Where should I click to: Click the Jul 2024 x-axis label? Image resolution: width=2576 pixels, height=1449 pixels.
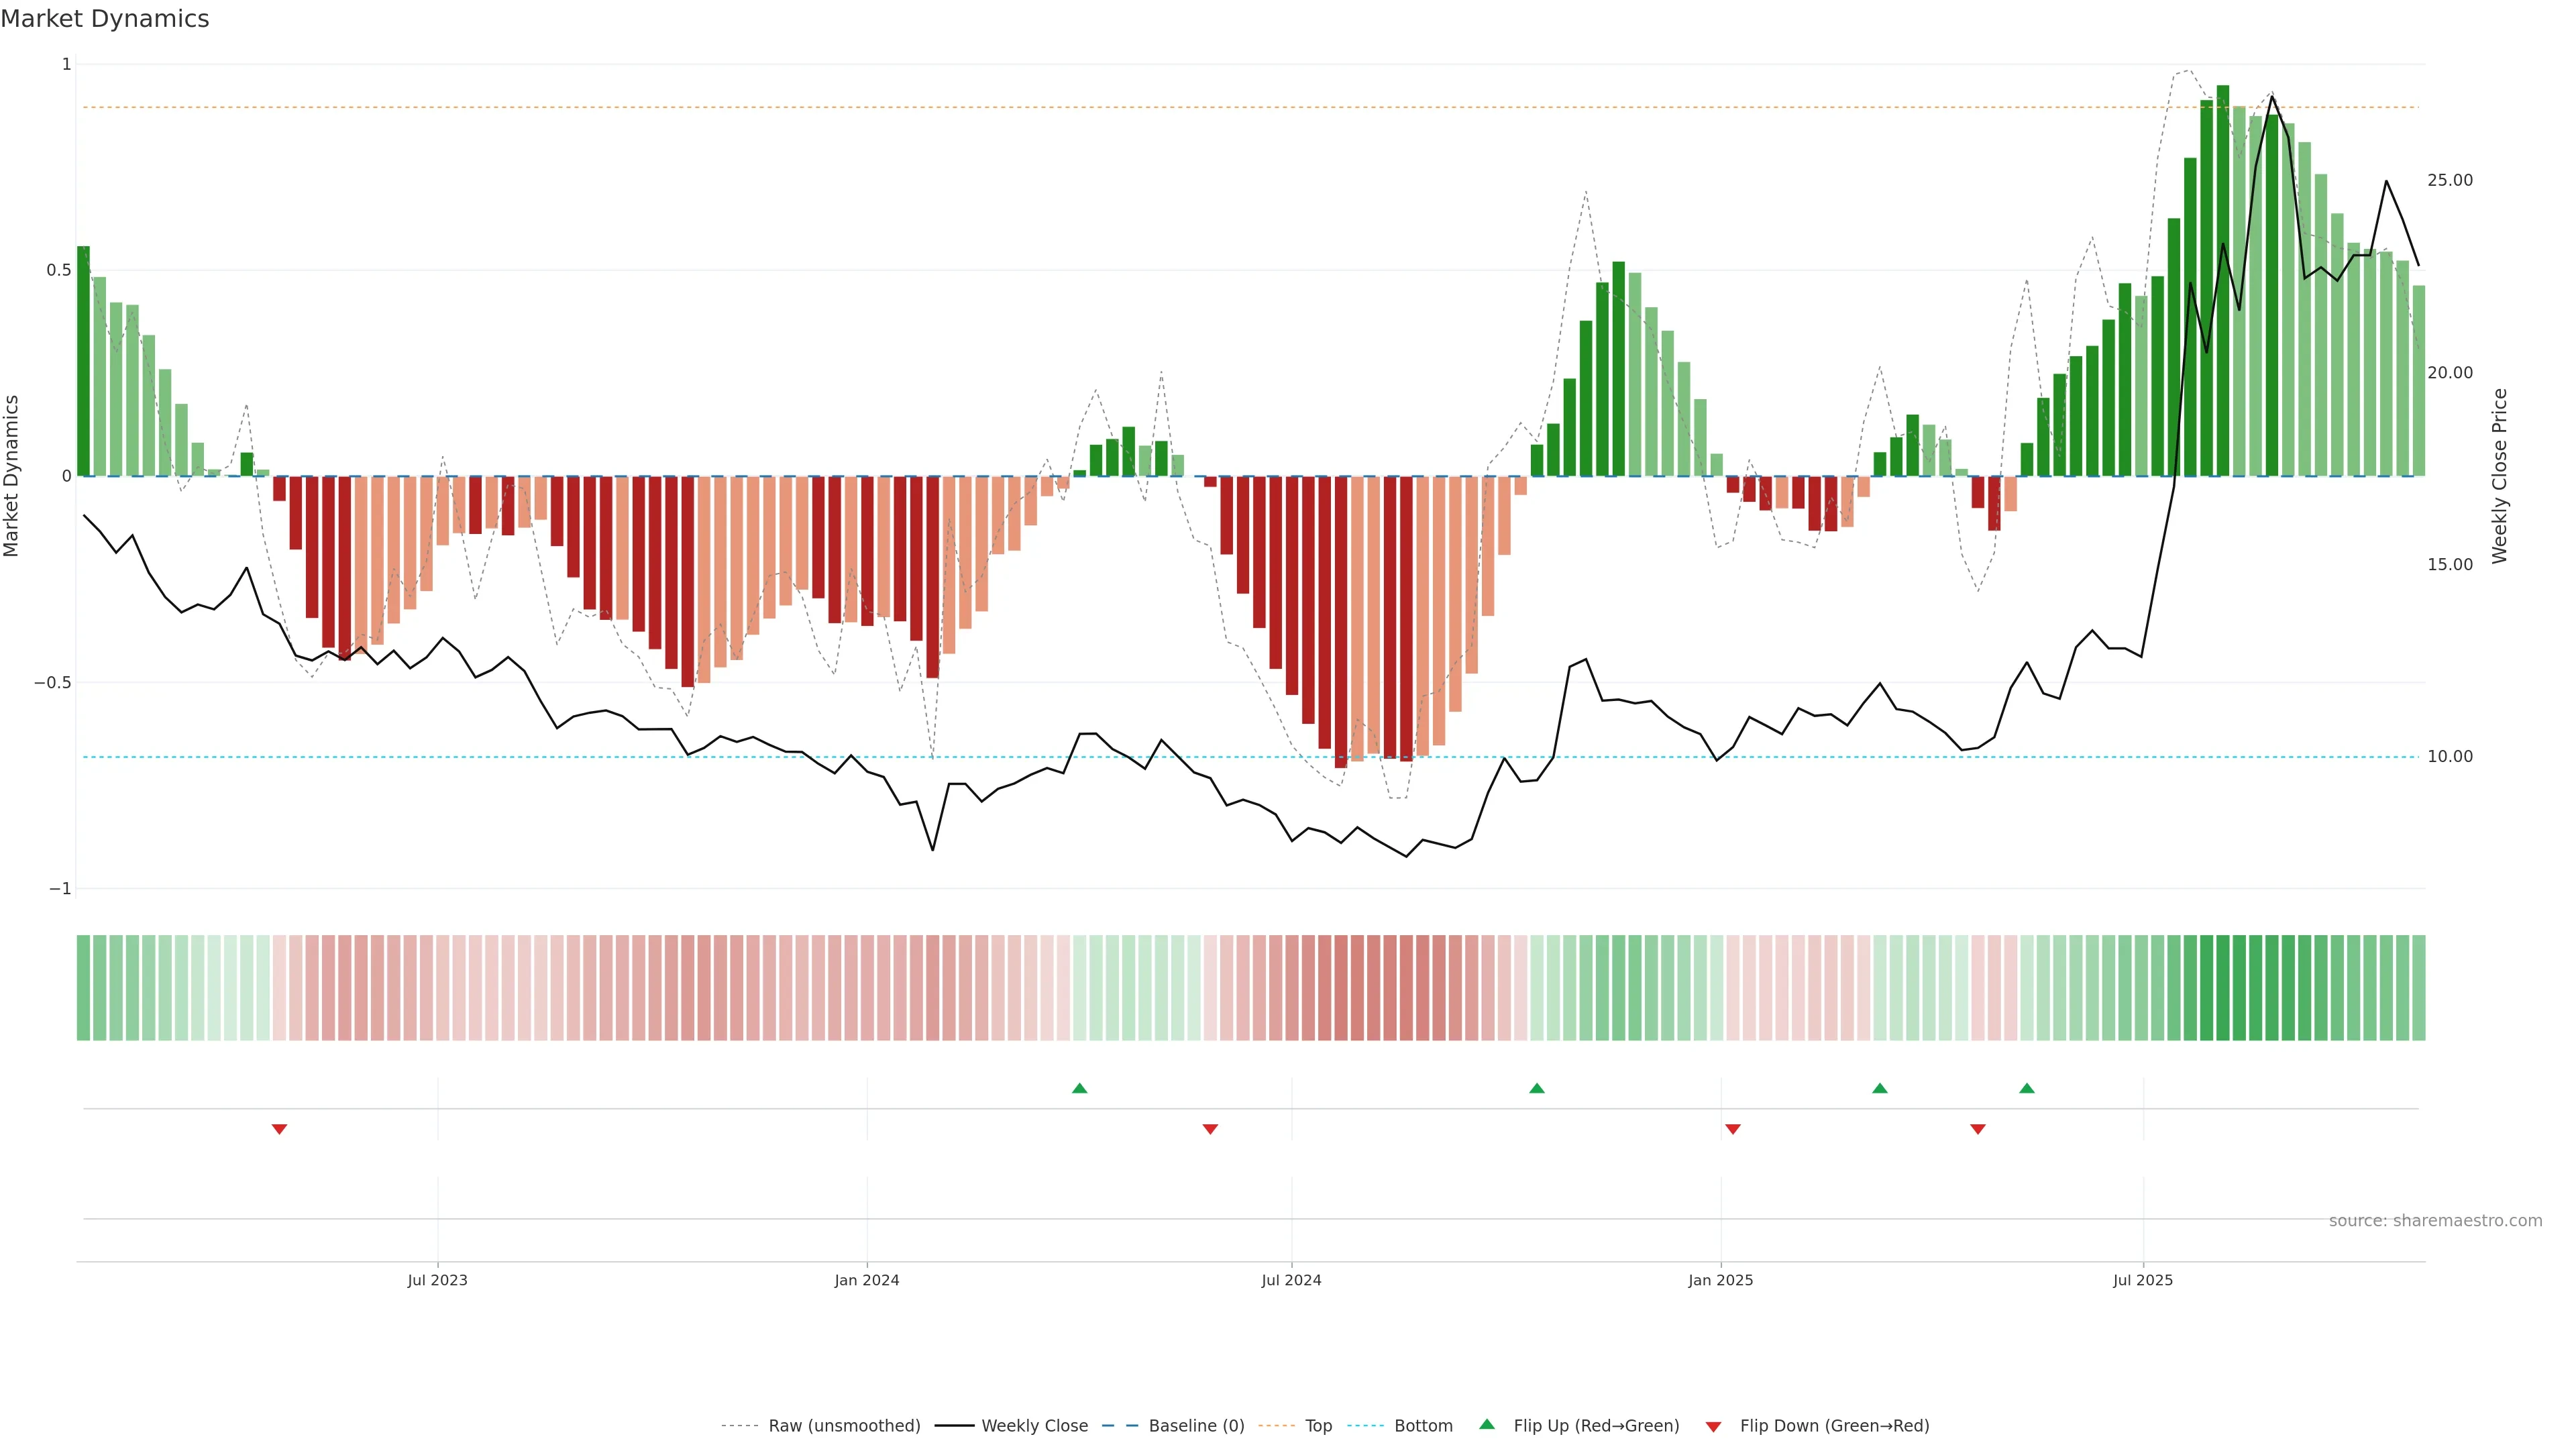(1291, 1280)
